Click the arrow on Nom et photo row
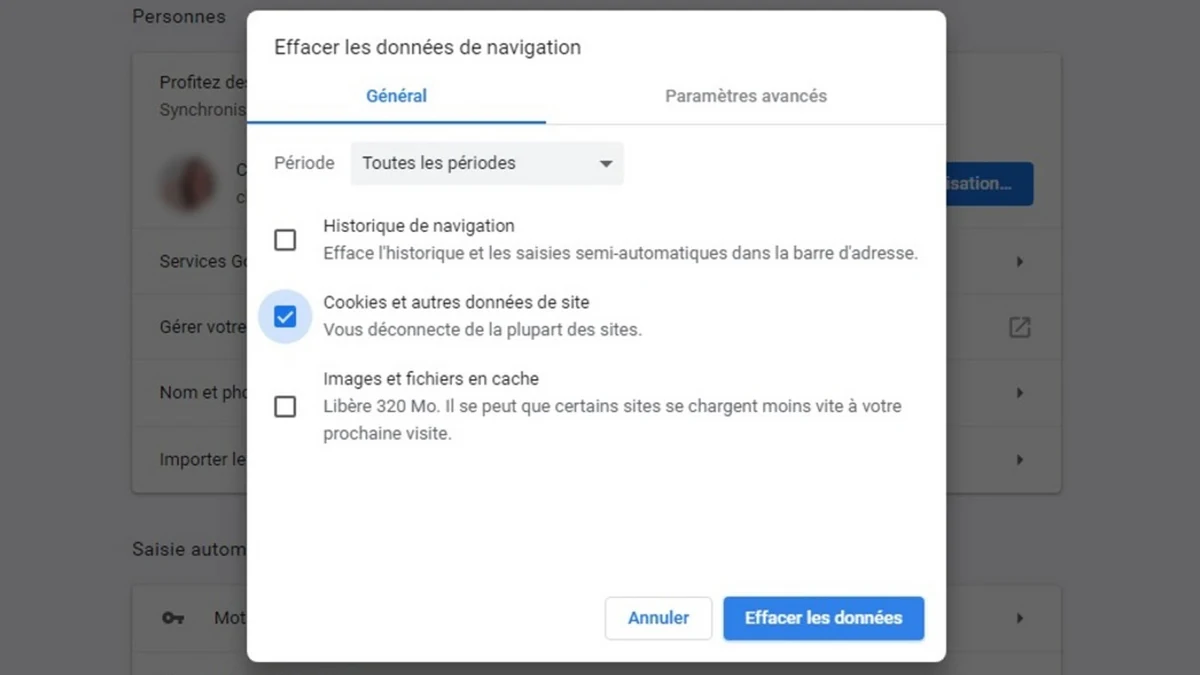The image size is (1200, 675). coord(1019,393)
